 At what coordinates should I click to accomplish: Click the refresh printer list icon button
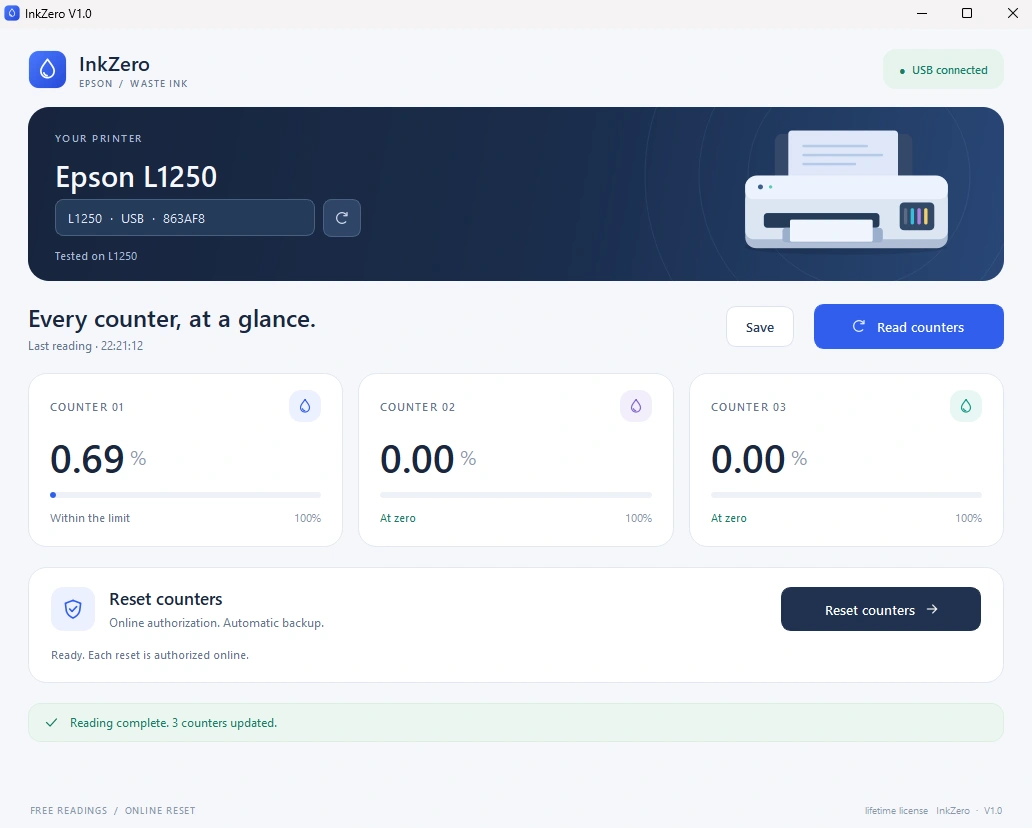point(342,218)
